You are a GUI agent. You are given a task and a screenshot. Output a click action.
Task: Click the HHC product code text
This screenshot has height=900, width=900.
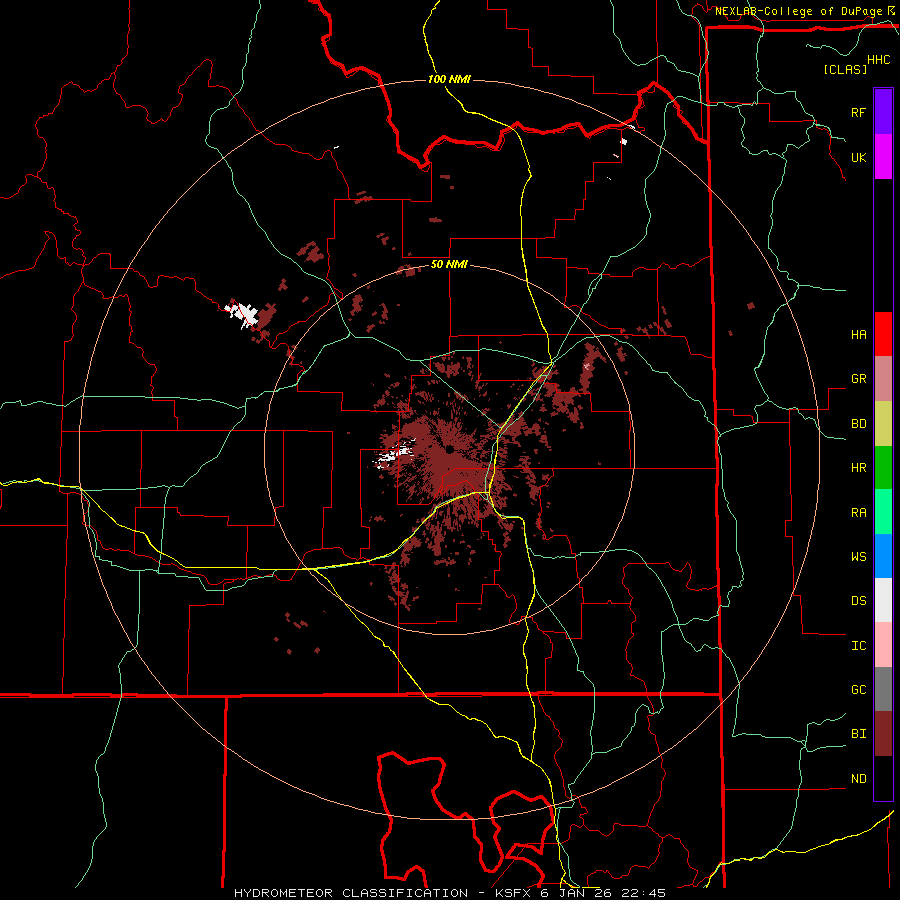coord(878,60)
